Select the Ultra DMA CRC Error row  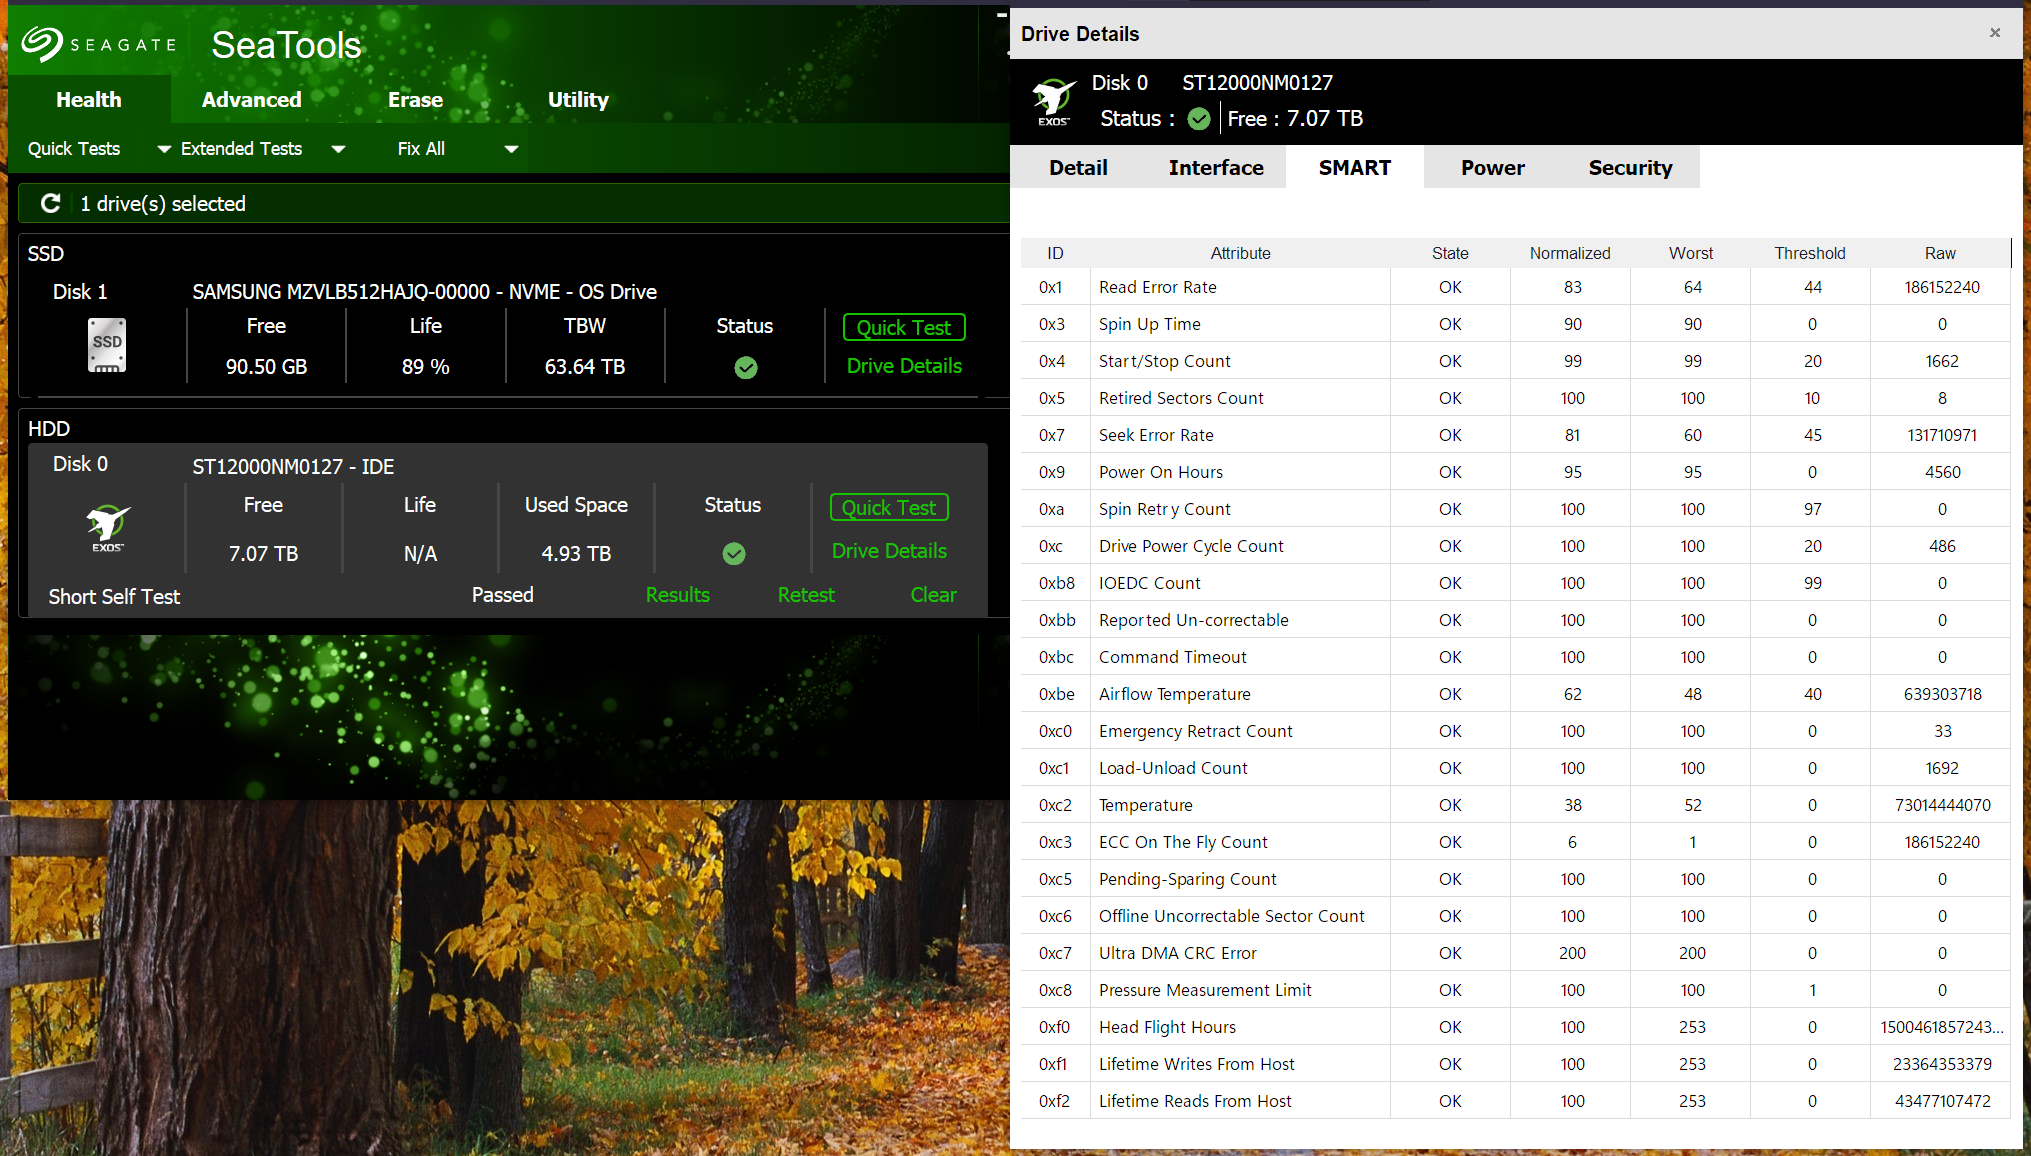point(1515,953)
